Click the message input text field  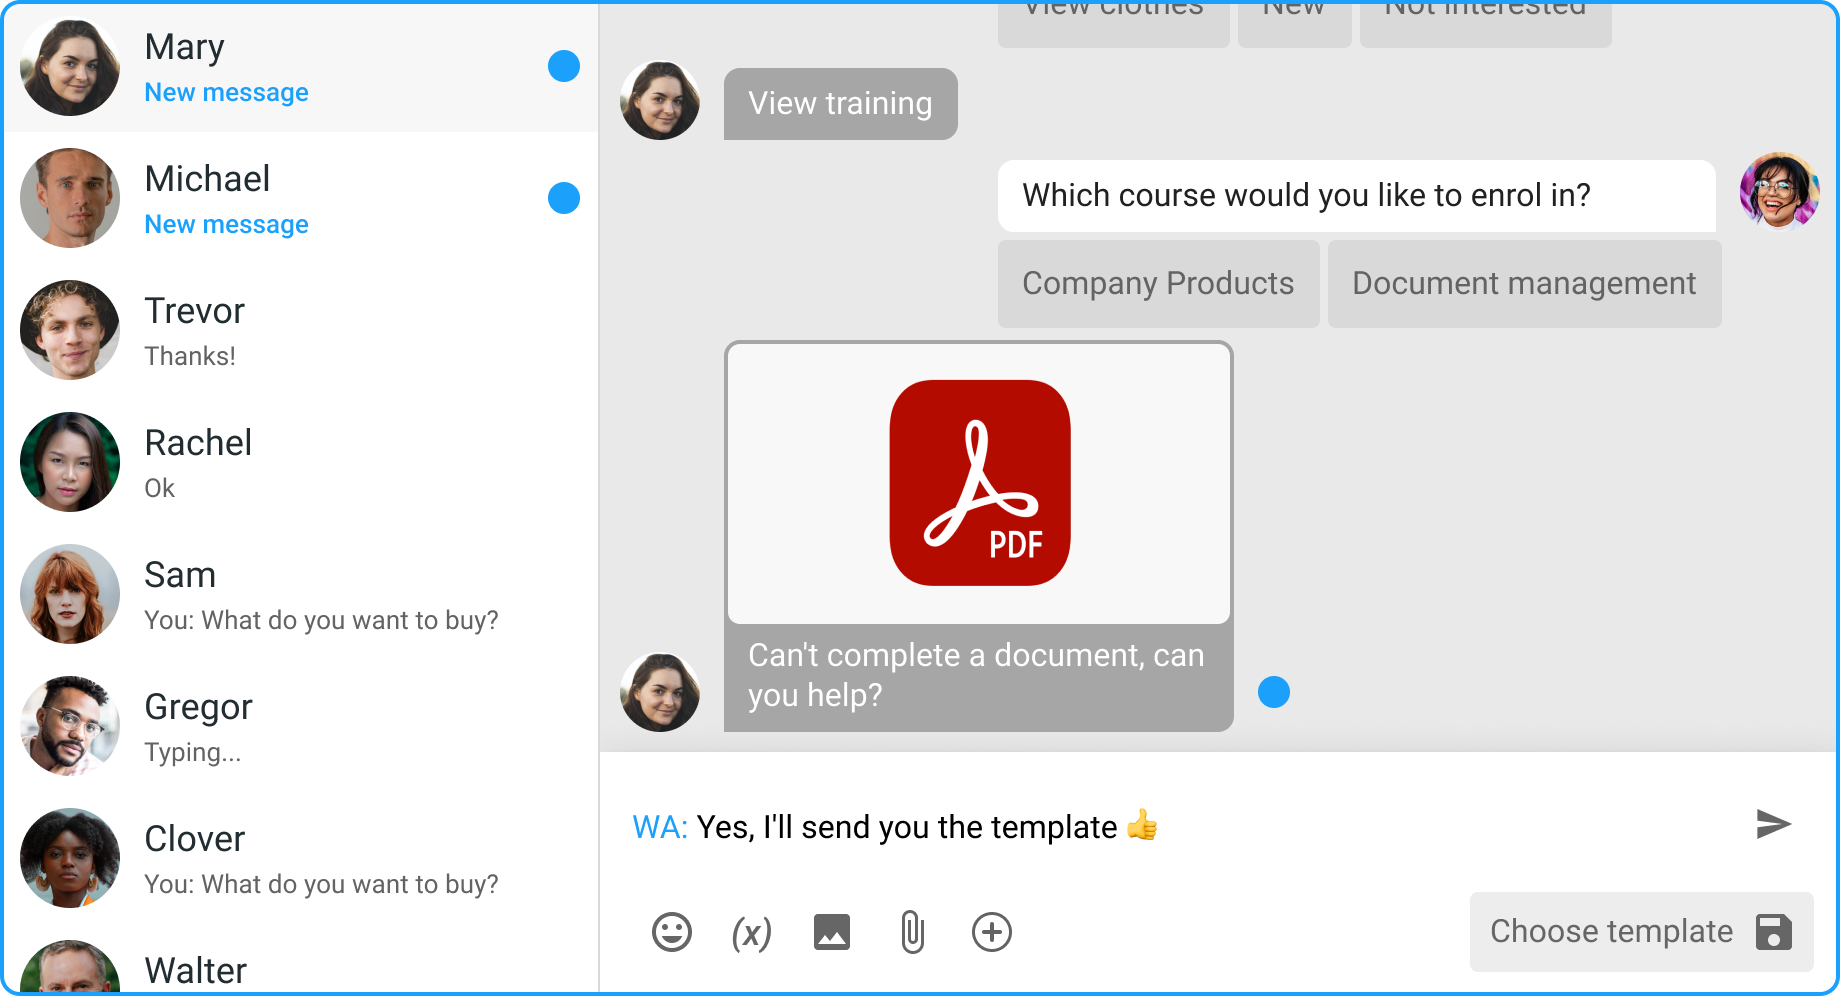pos(1180,826)
